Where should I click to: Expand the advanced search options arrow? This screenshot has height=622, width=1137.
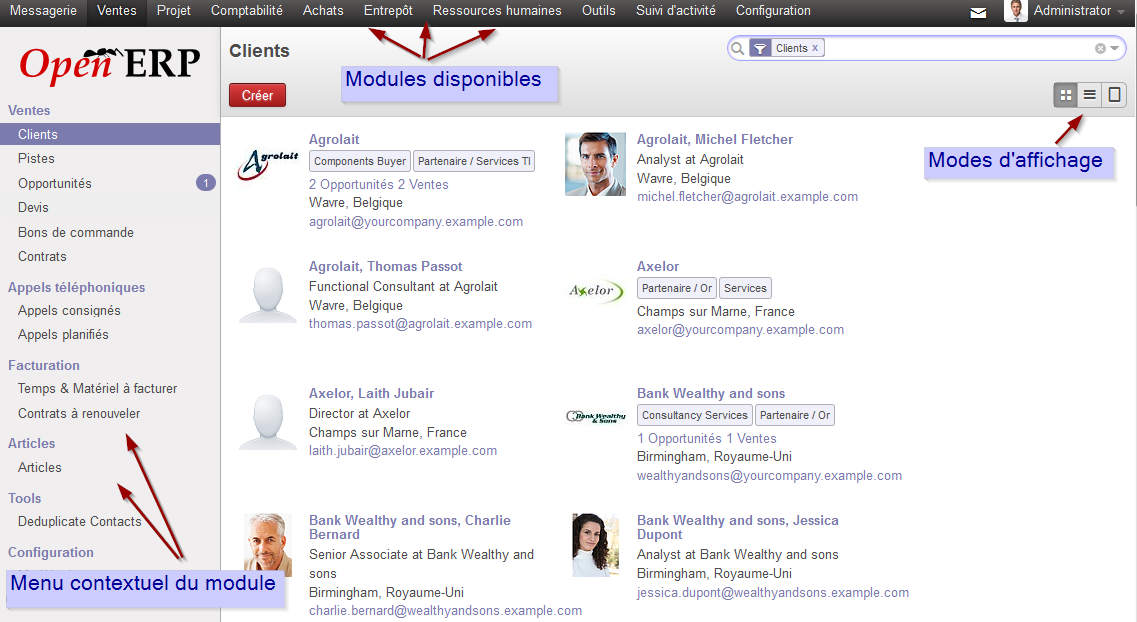(1115, 49)
